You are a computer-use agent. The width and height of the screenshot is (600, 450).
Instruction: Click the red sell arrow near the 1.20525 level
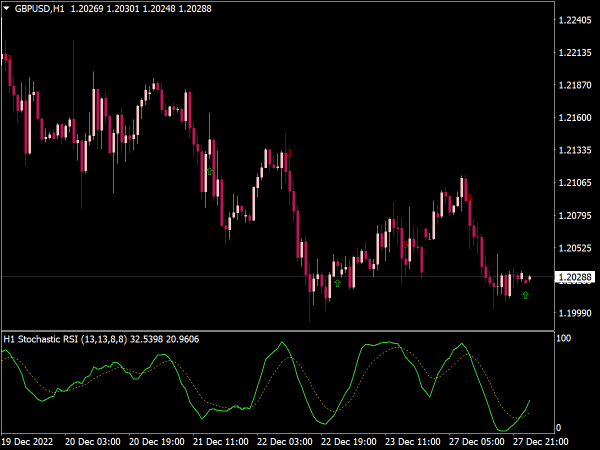point(405,245)
